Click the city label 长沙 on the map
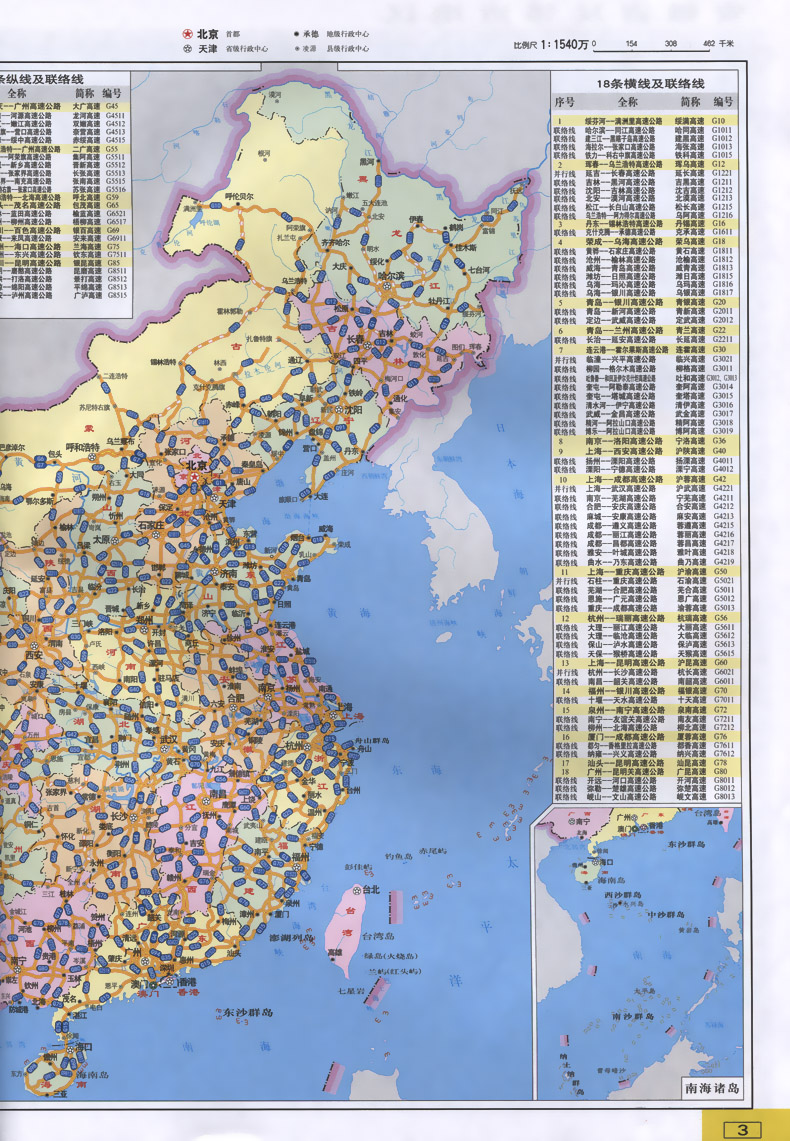 [x=119, y=816]
